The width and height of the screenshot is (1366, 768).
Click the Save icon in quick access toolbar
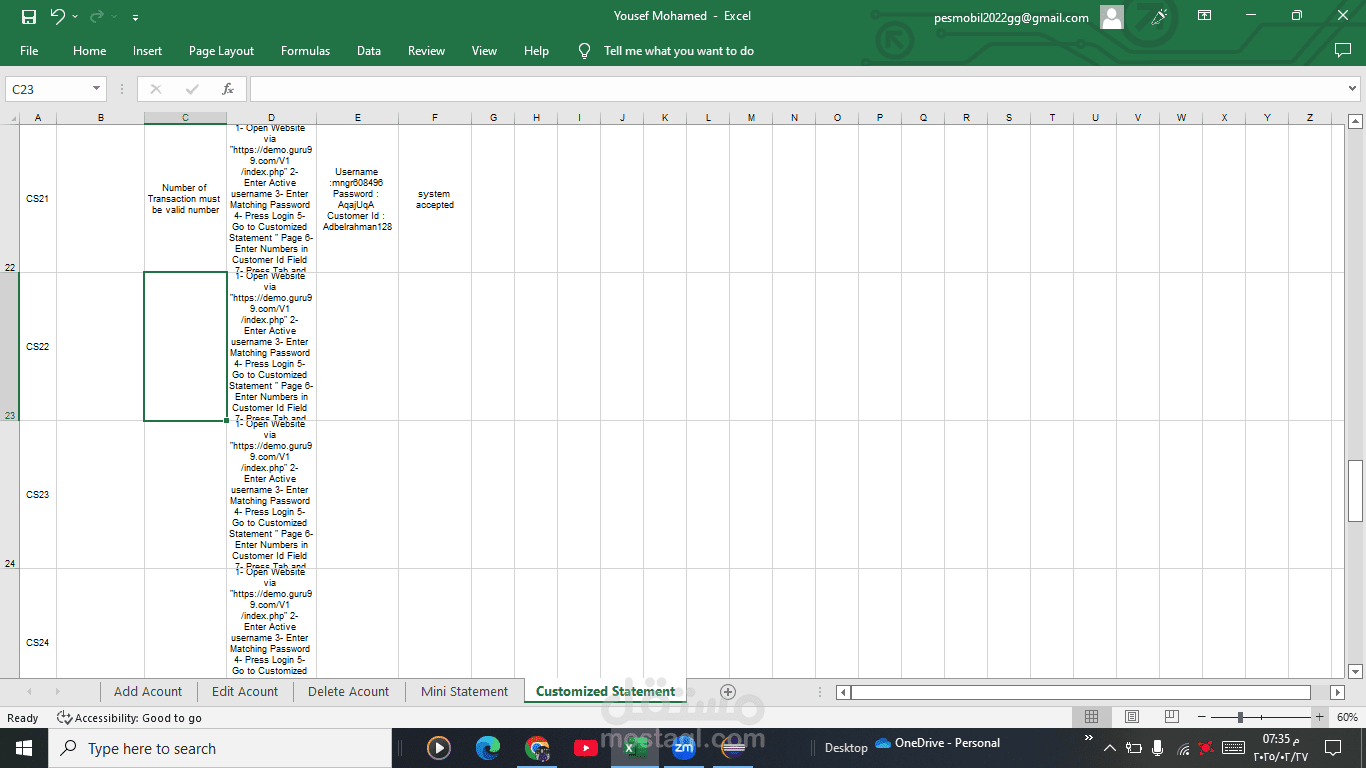[x=28, y=17]
